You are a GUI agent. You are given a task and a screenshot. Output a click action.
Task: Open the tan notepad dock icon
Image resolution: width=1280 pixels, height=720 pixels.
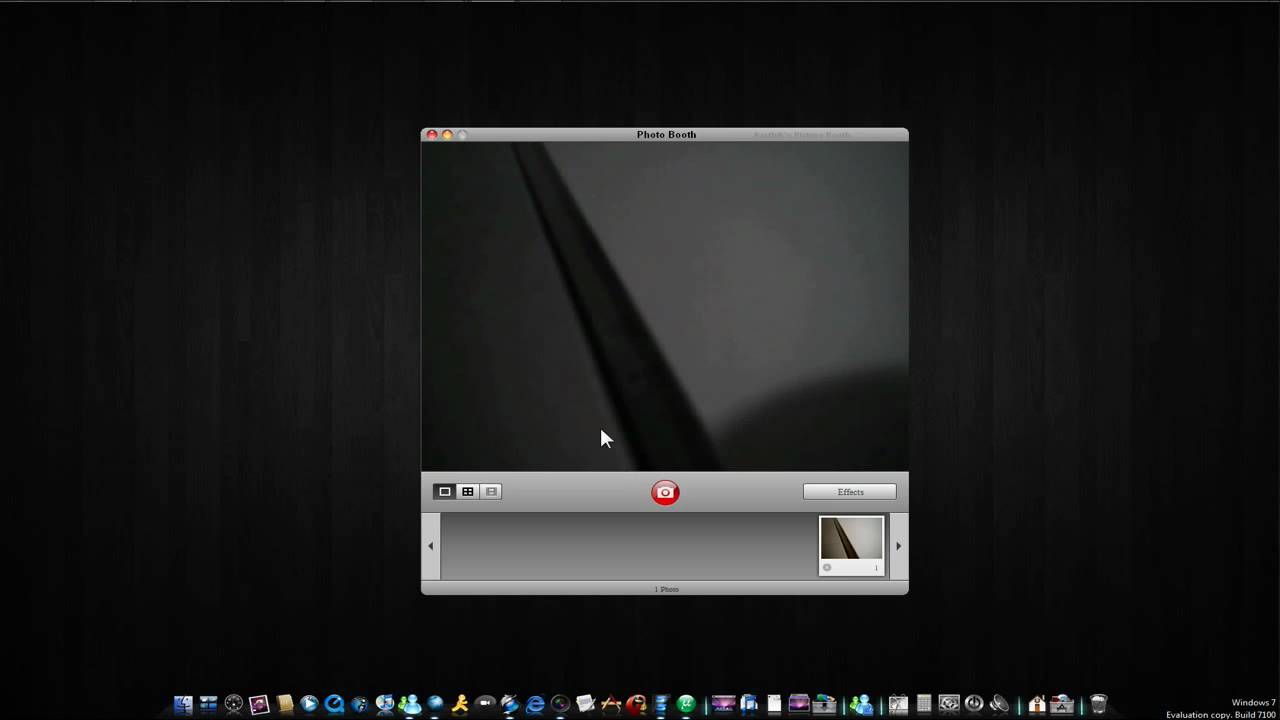coord(285,704)
